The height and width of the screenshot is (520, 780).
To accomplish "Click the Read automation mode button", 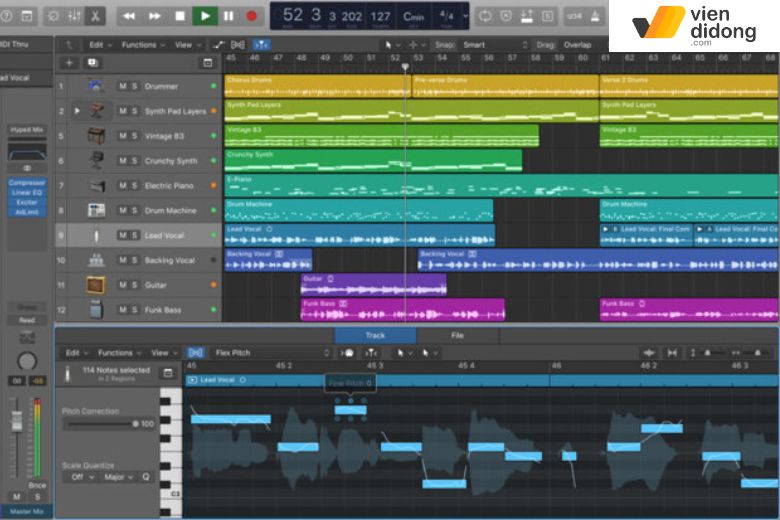I will pyautogui.click(x=27, y=320).
